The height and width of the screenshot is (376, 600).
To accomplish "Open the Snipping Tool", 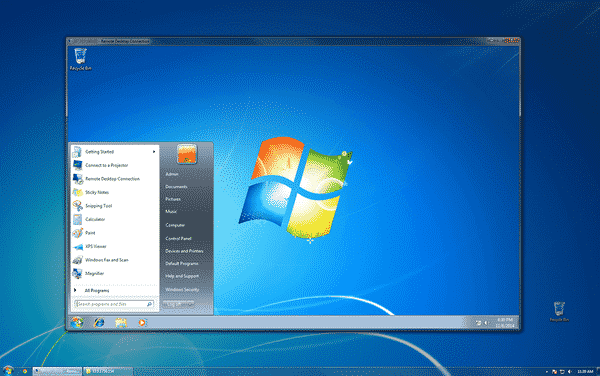I will (x=114, y=206).
